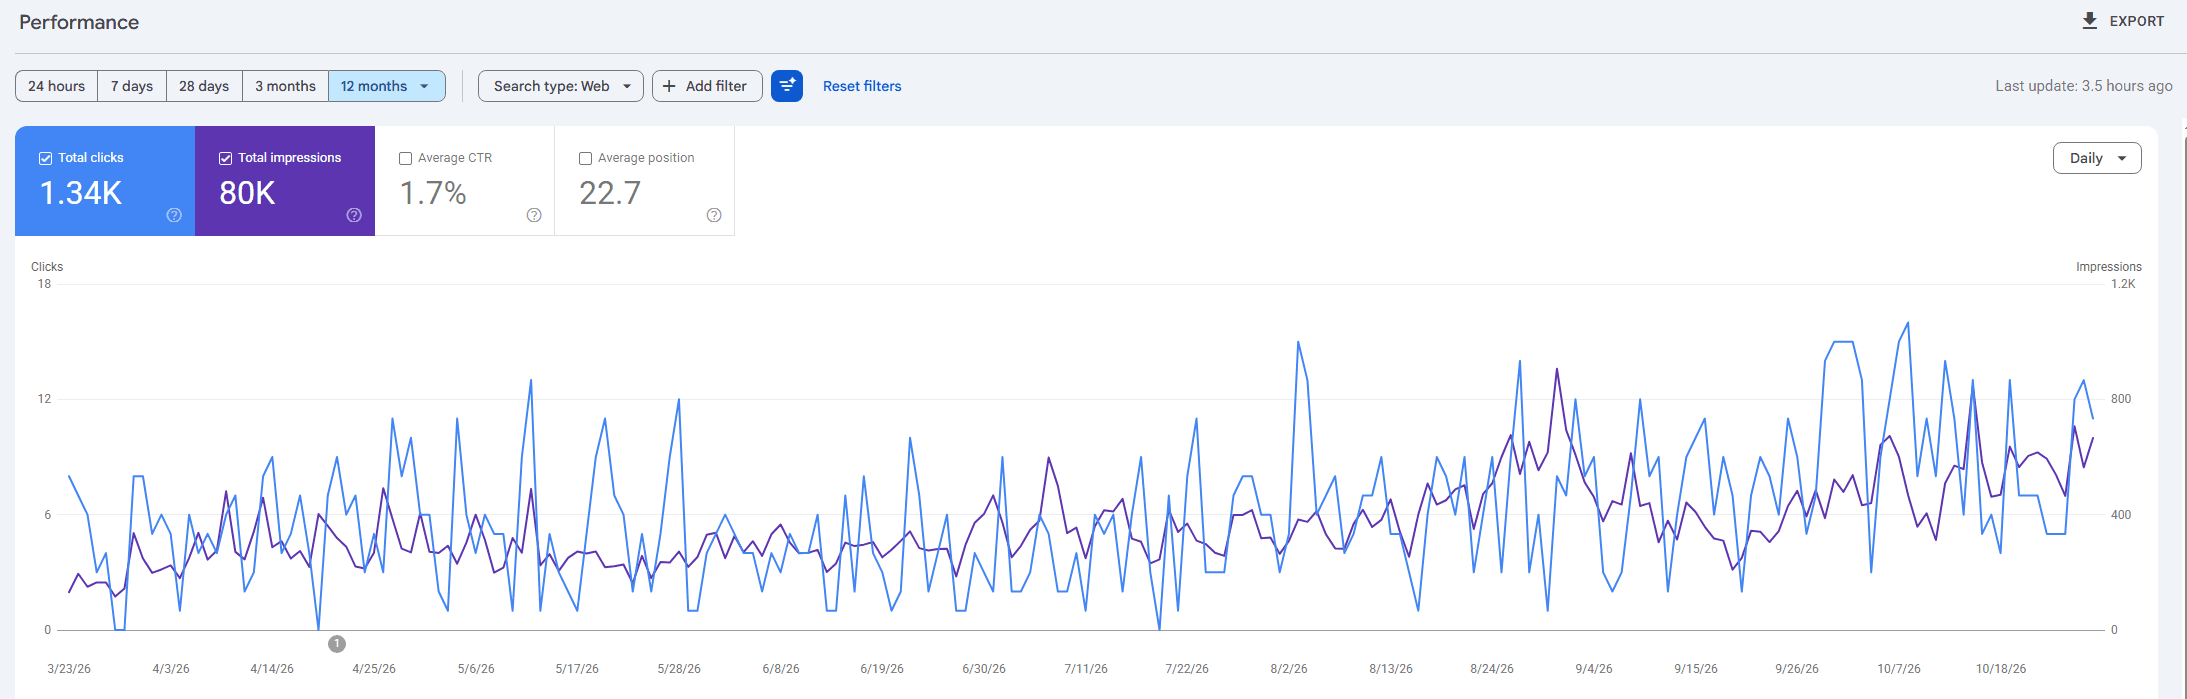Open help icon on Total impressions card
The image size is (2187, 699).
(x=354, y=215)
